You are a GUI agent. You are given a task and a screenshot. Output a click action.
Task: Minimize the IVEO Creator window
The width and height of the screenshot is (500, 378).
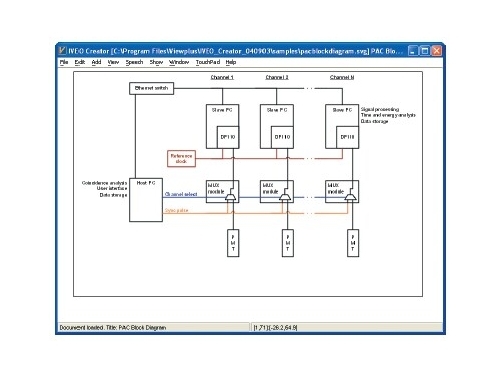point(413,51)
